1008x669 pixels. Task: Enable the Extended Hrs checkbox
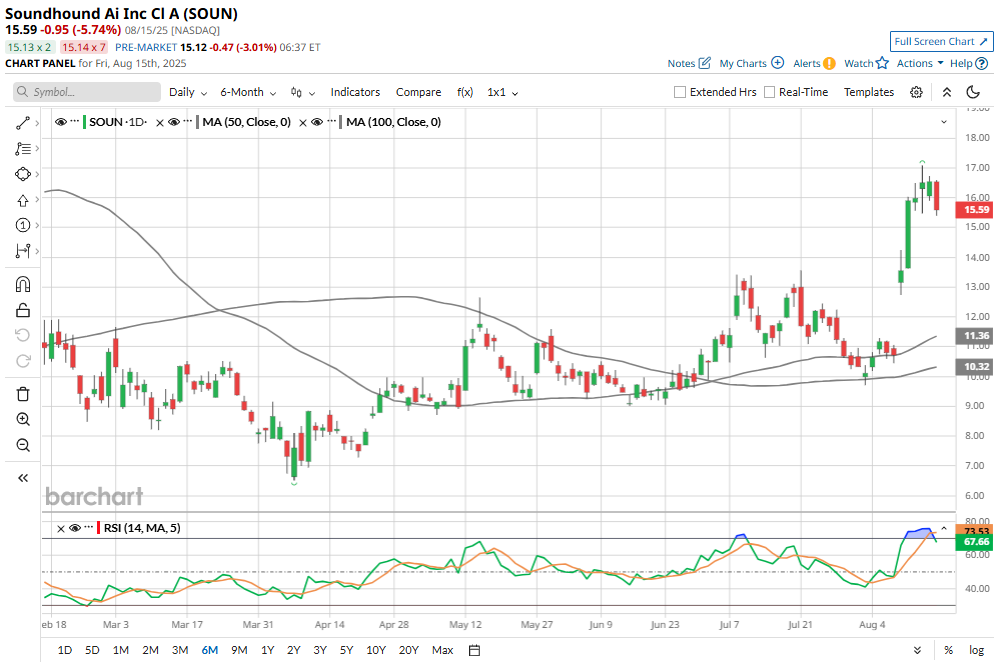pos(680,92)
